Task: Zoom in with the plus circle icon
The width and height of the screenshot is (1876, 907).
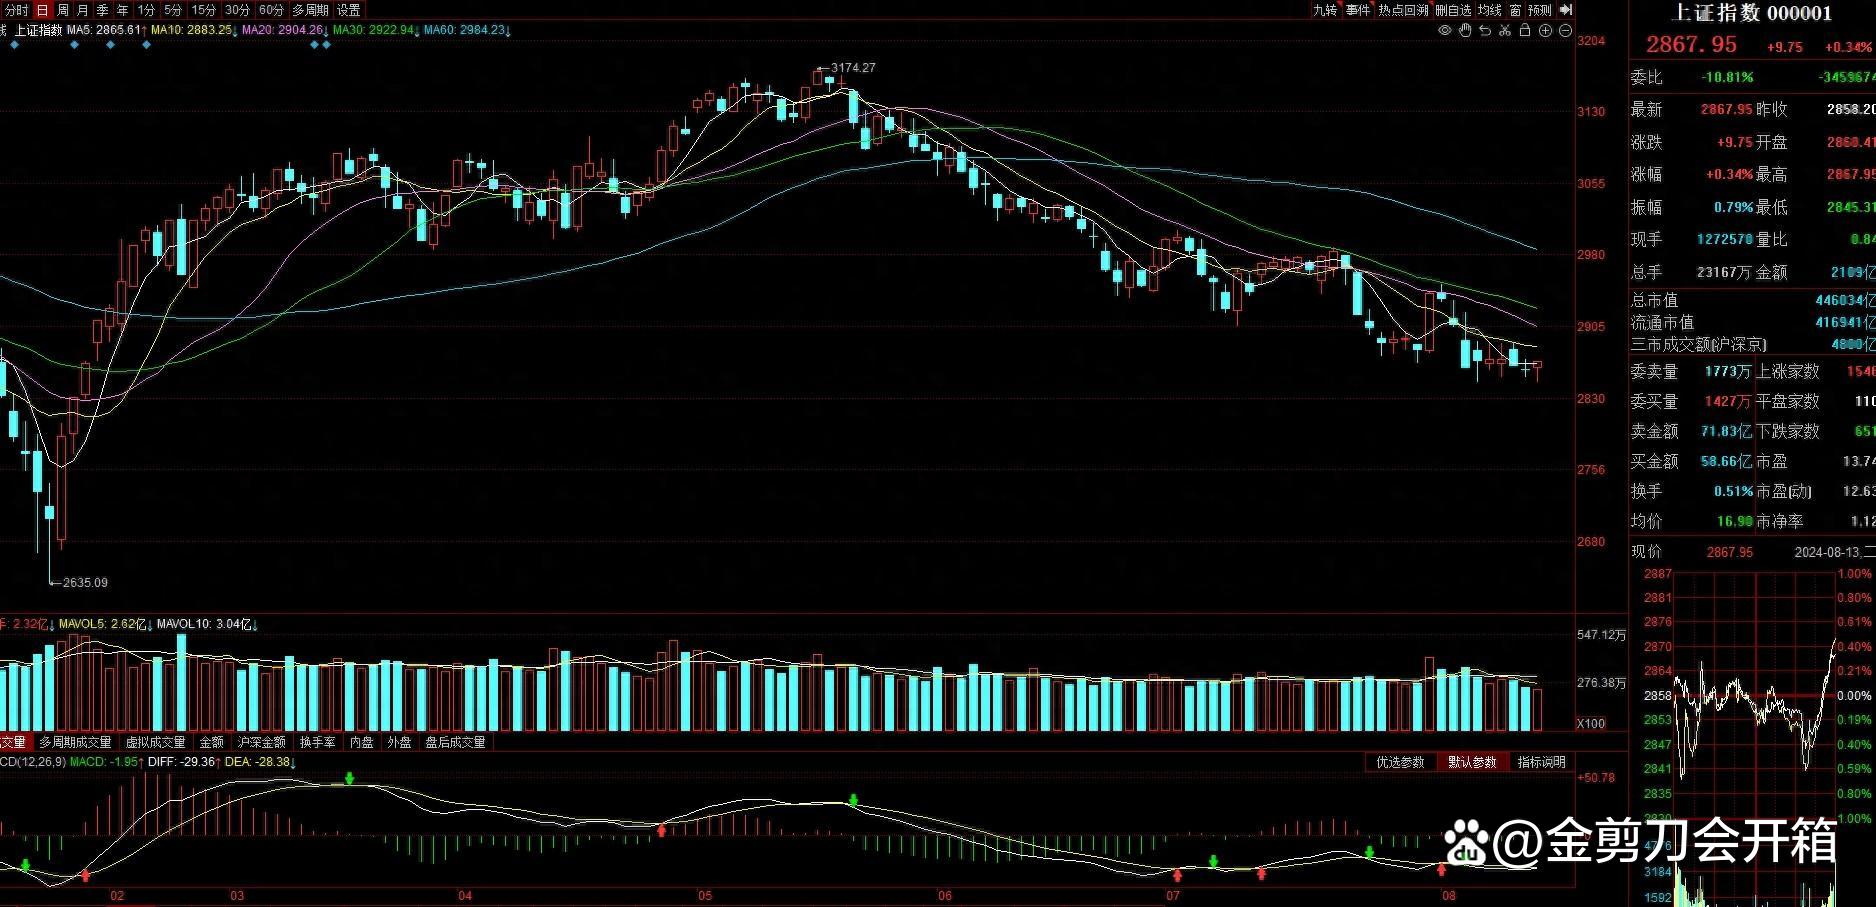Action: tap(1545, 31)
